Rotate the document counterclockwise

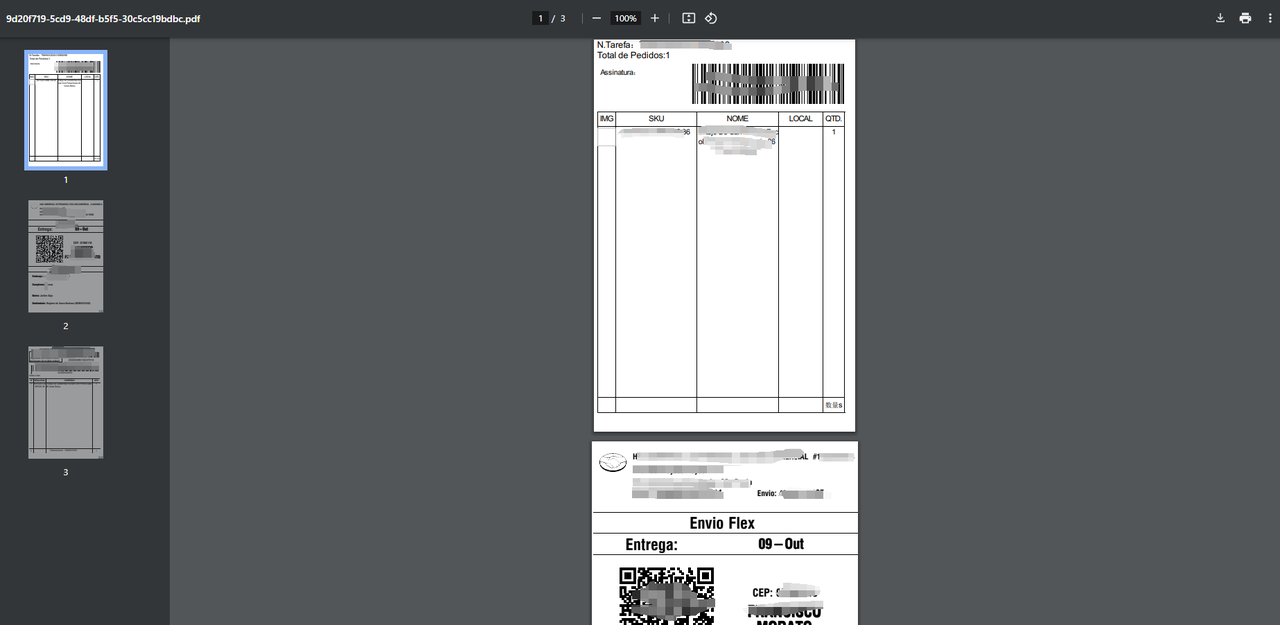point(711,18)
